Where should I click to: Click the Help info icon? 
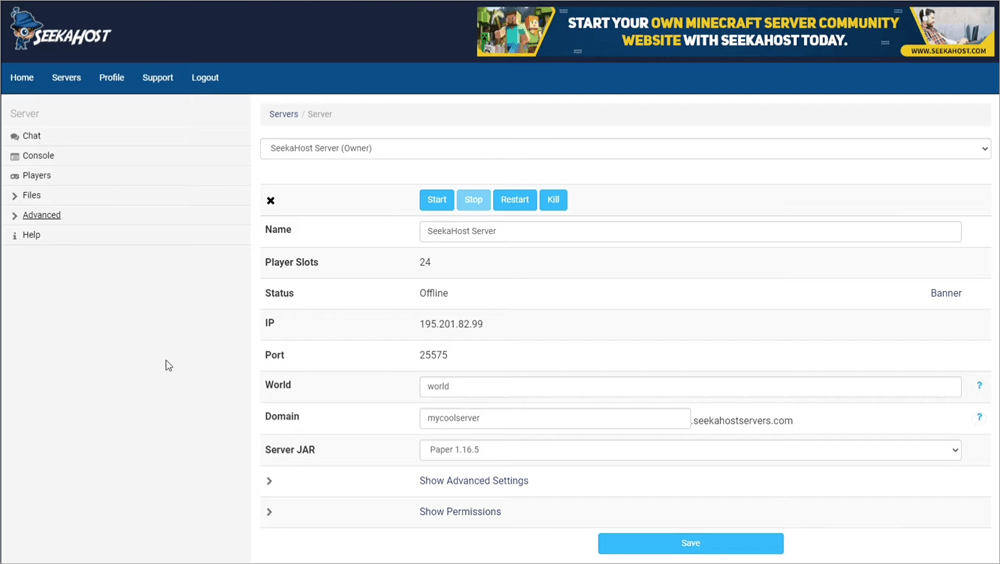(15, 236)
